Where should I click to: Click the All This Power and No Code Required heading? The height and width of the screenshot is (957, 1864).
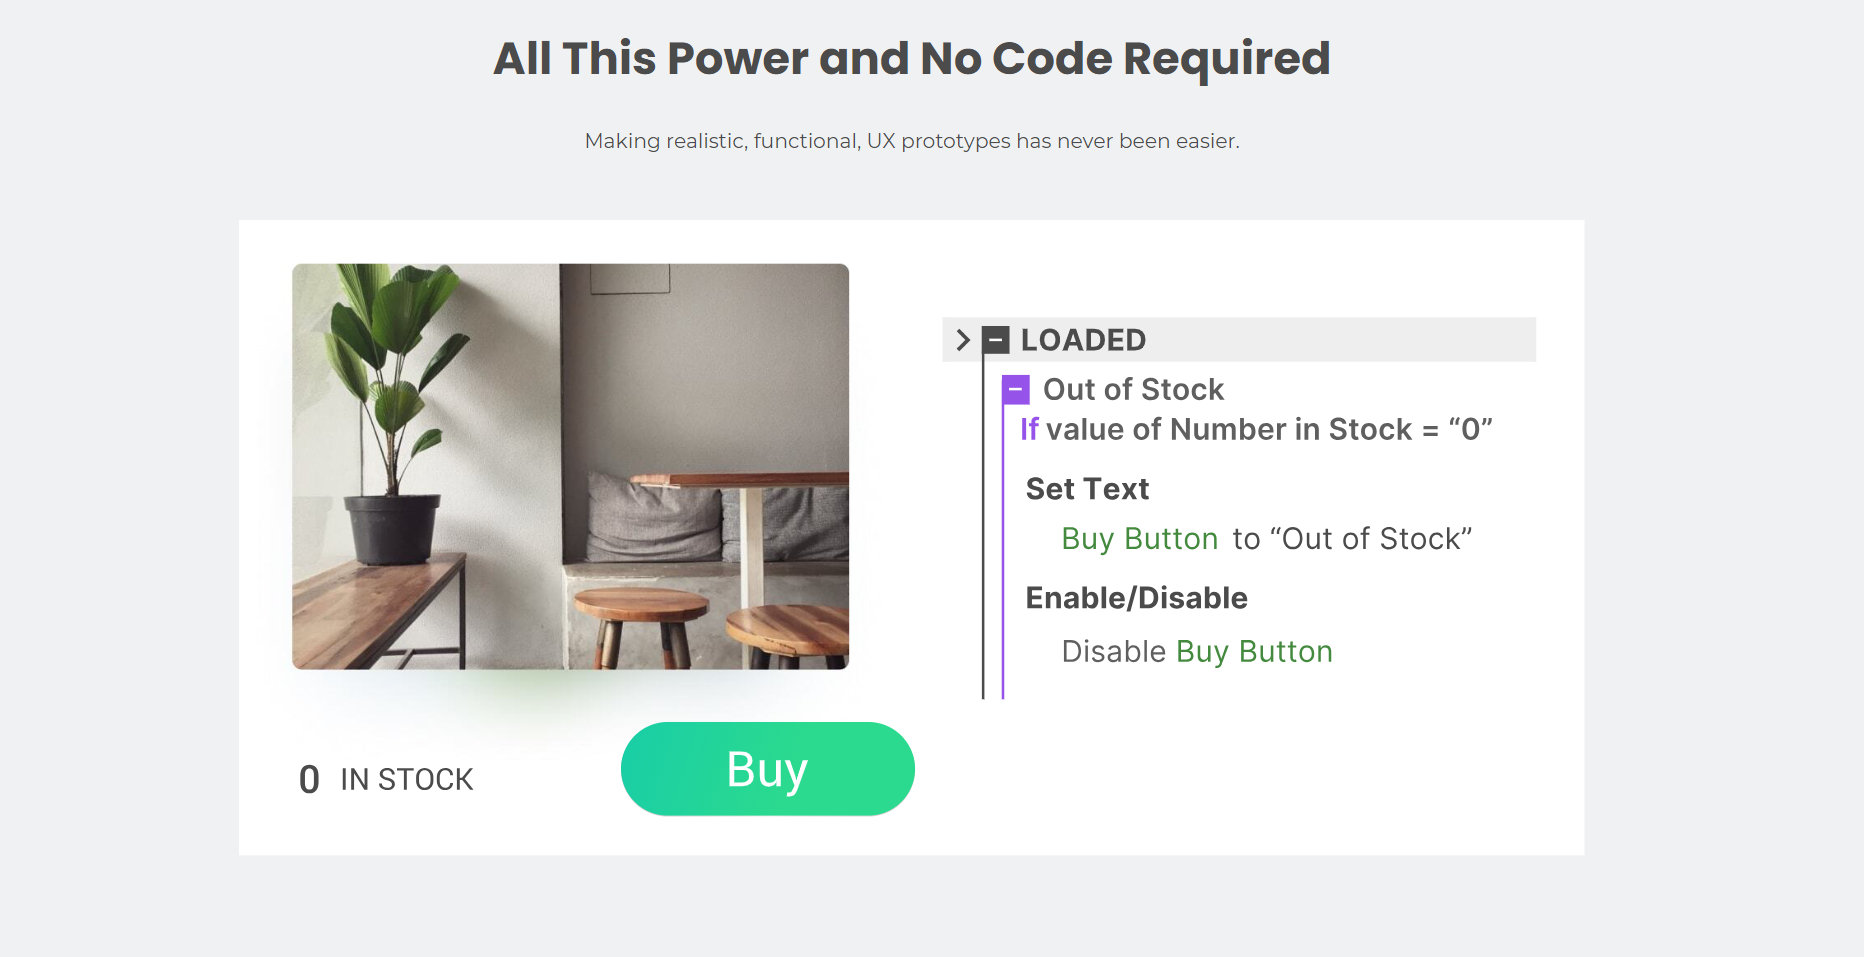pyautogui.click(x=911, y=58)
